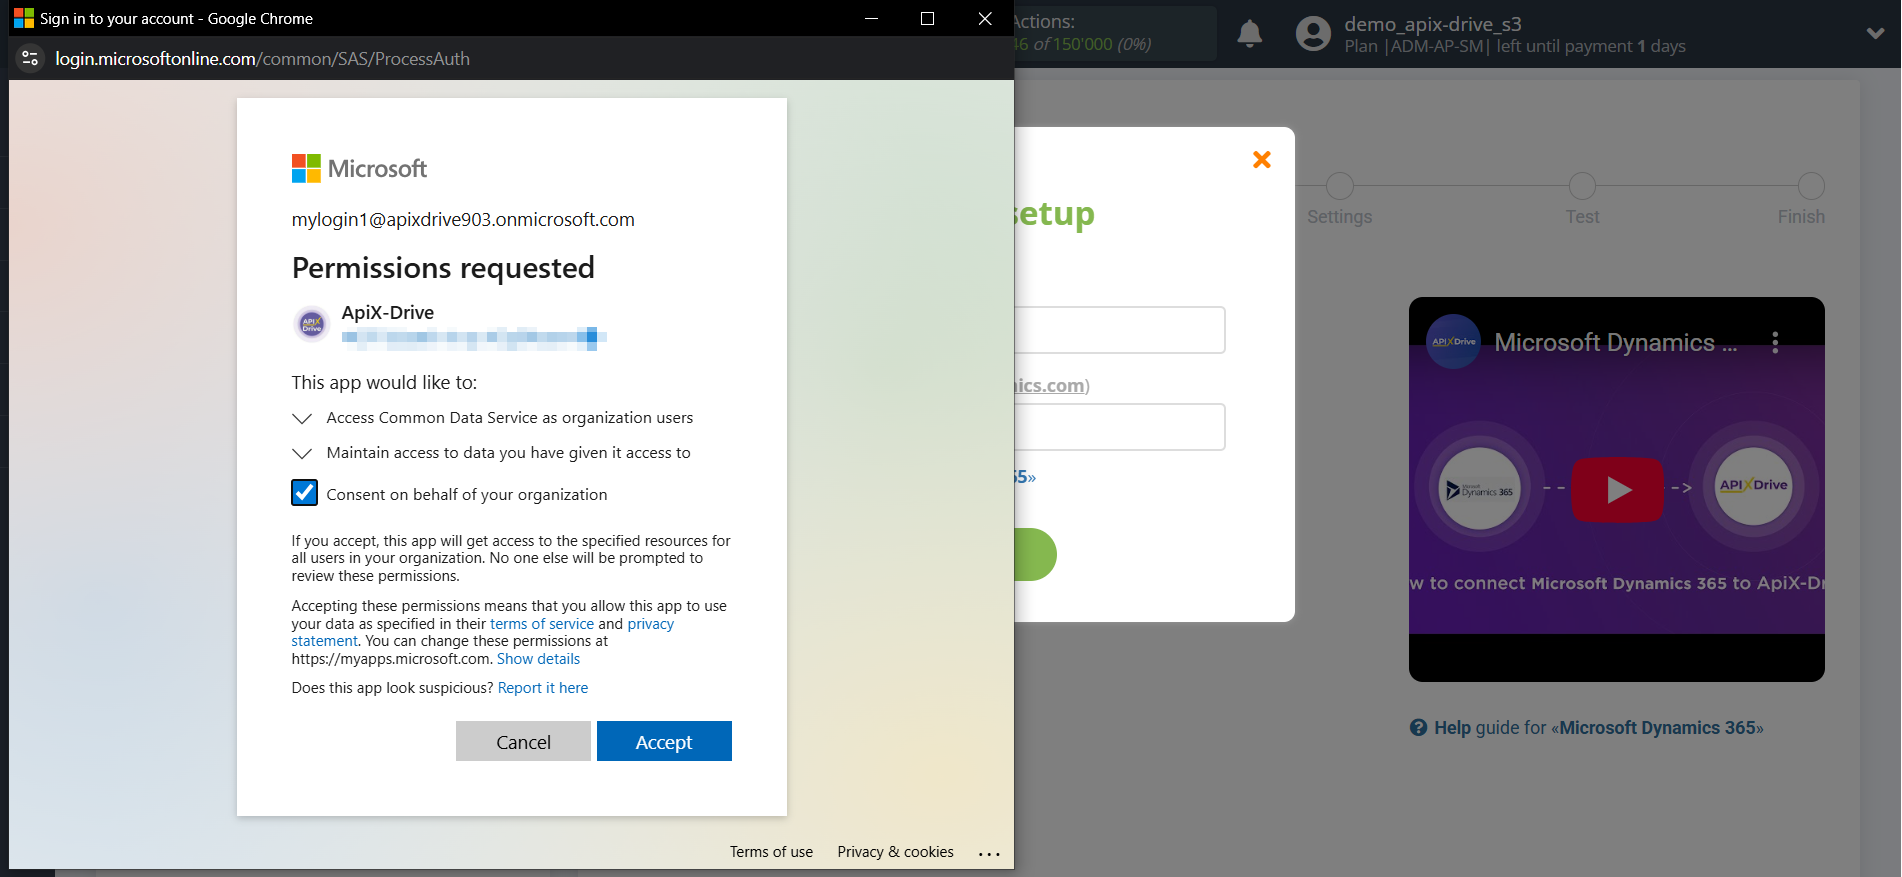Click the ApiX-Drive channel icon on video
1902x877 pixels.
(x=1453, y=342)
